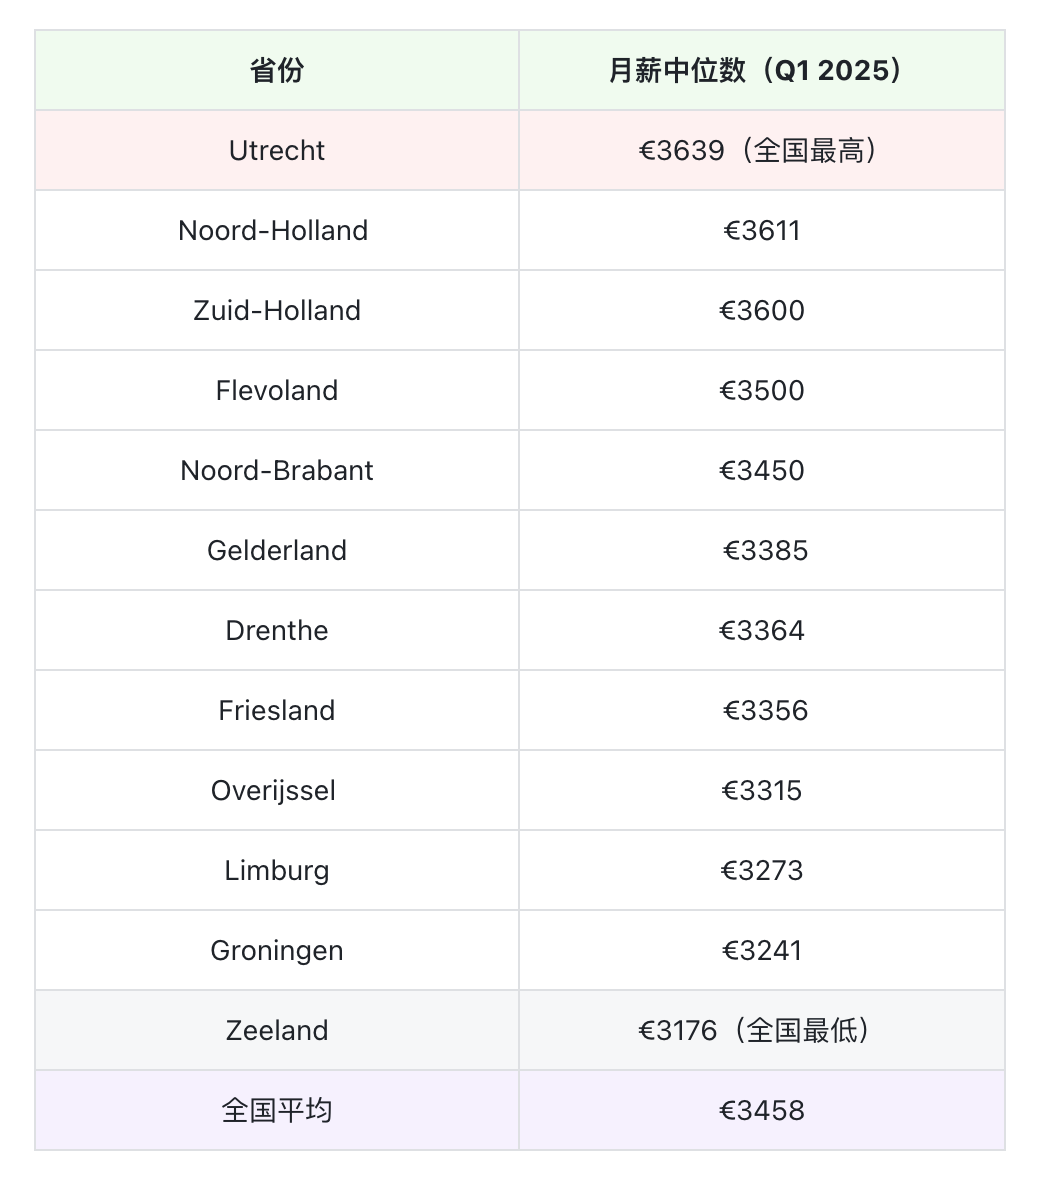Select the Flevoland cell
This screenshot has width=1040, height=1186.
click(x=277, y=390)
